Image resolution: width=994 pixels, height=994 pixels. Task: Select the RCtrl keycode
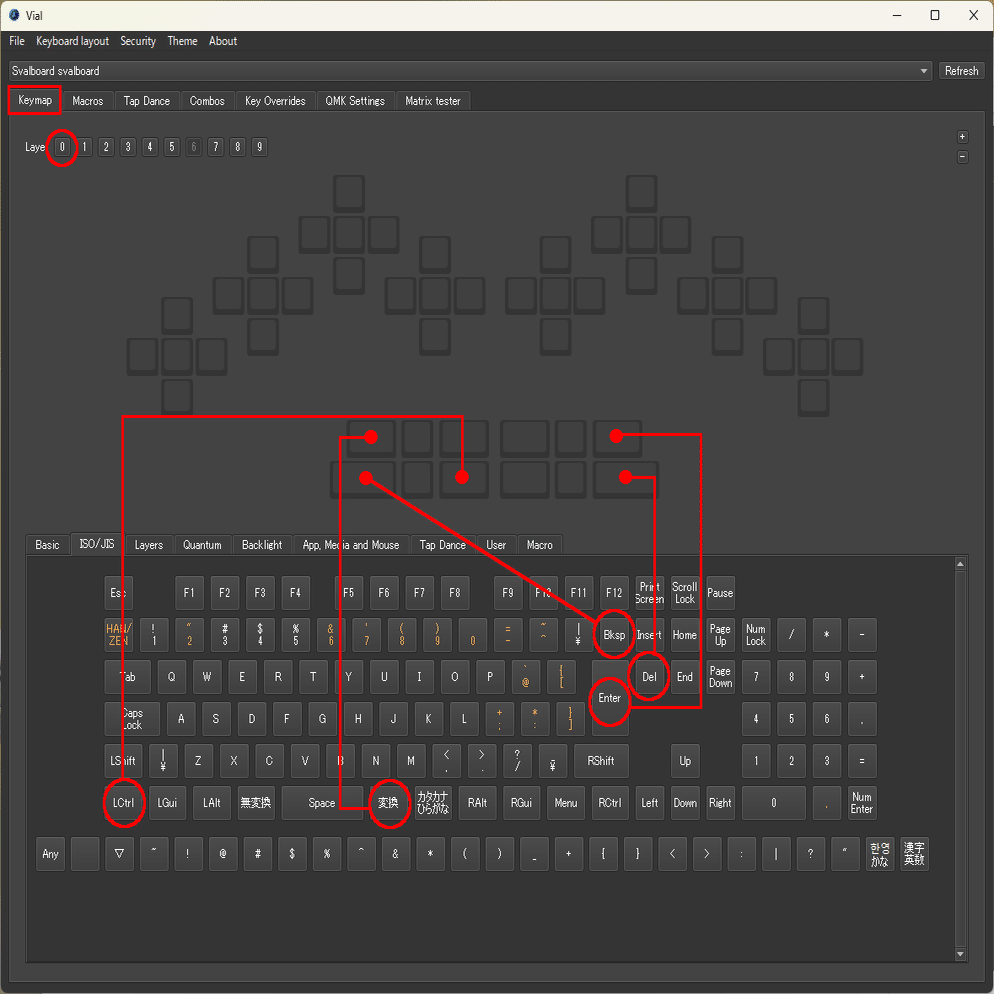(x=610, y=803)
